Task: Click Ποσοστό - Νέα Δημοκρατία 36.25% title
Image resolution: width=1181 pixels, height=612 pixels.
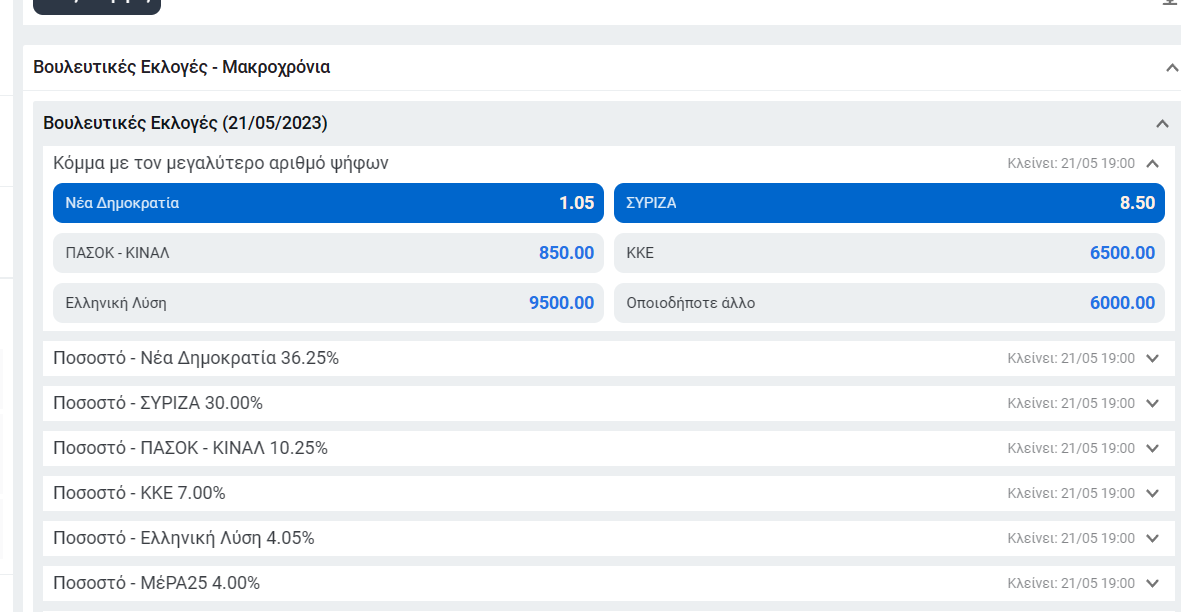Action: 196,358
